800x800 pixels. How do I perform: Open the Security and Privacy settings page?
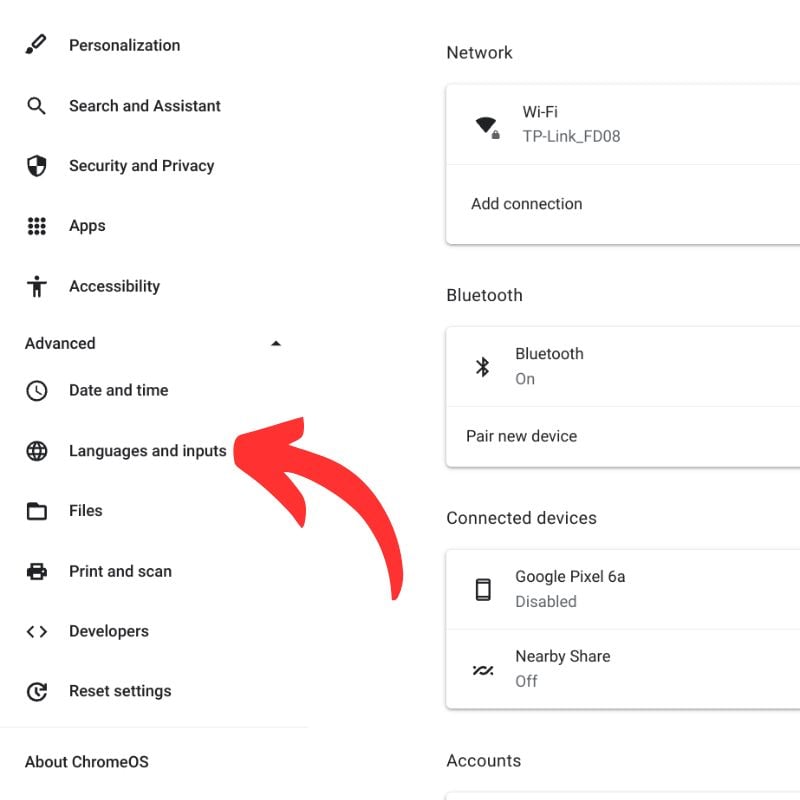click(141, 165)
